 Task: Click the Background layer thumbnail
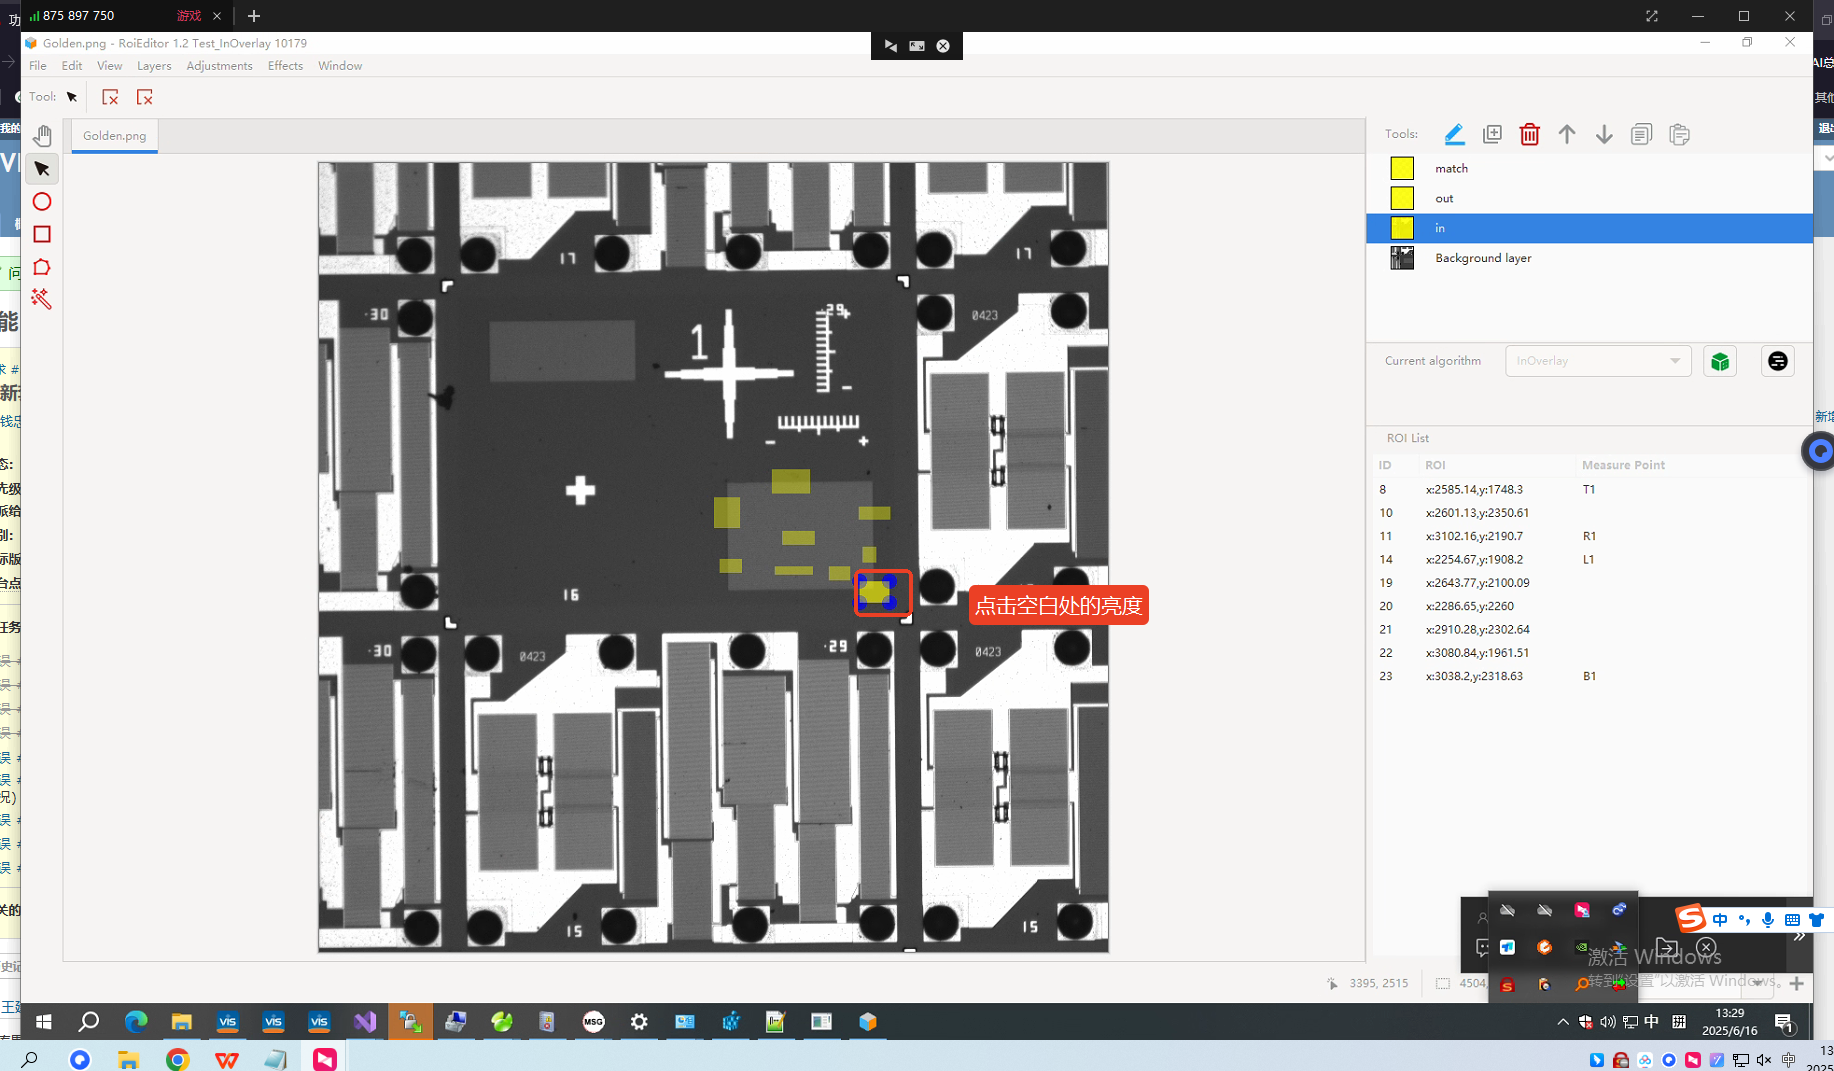1402,258
